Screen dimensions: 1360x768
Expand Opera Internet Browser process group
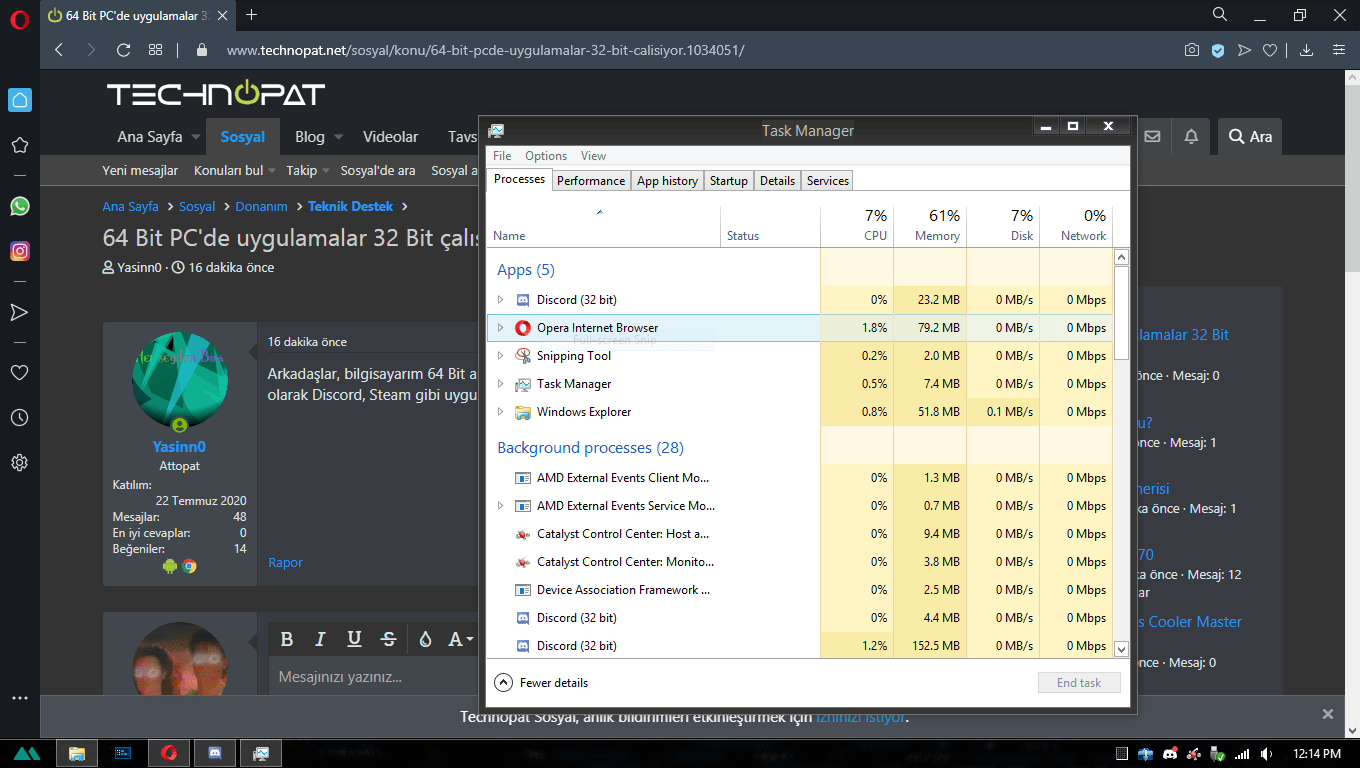click(501, 328)
